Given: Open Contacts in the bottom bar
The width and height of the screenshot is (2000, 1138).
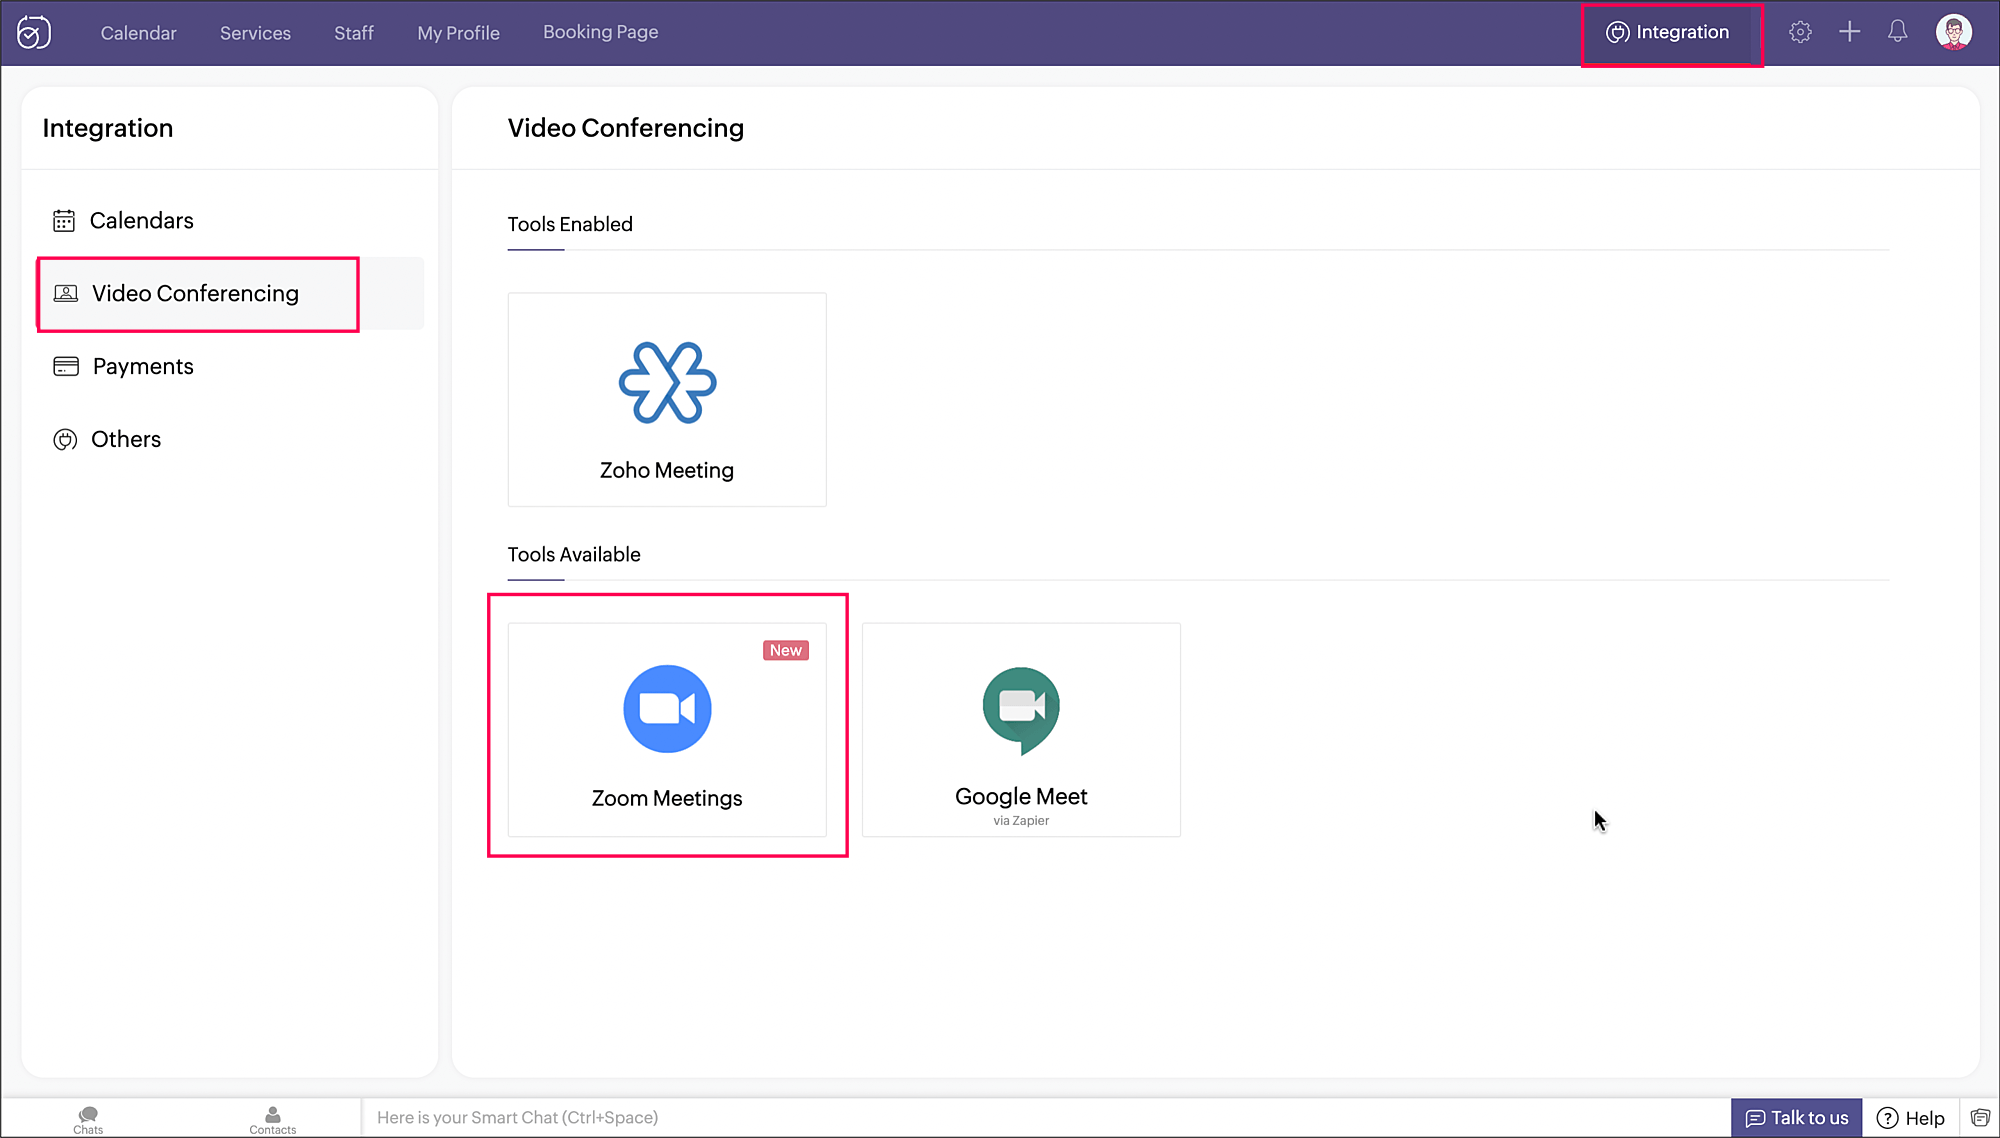Looking at the screenshot, I should point(272,1120).
